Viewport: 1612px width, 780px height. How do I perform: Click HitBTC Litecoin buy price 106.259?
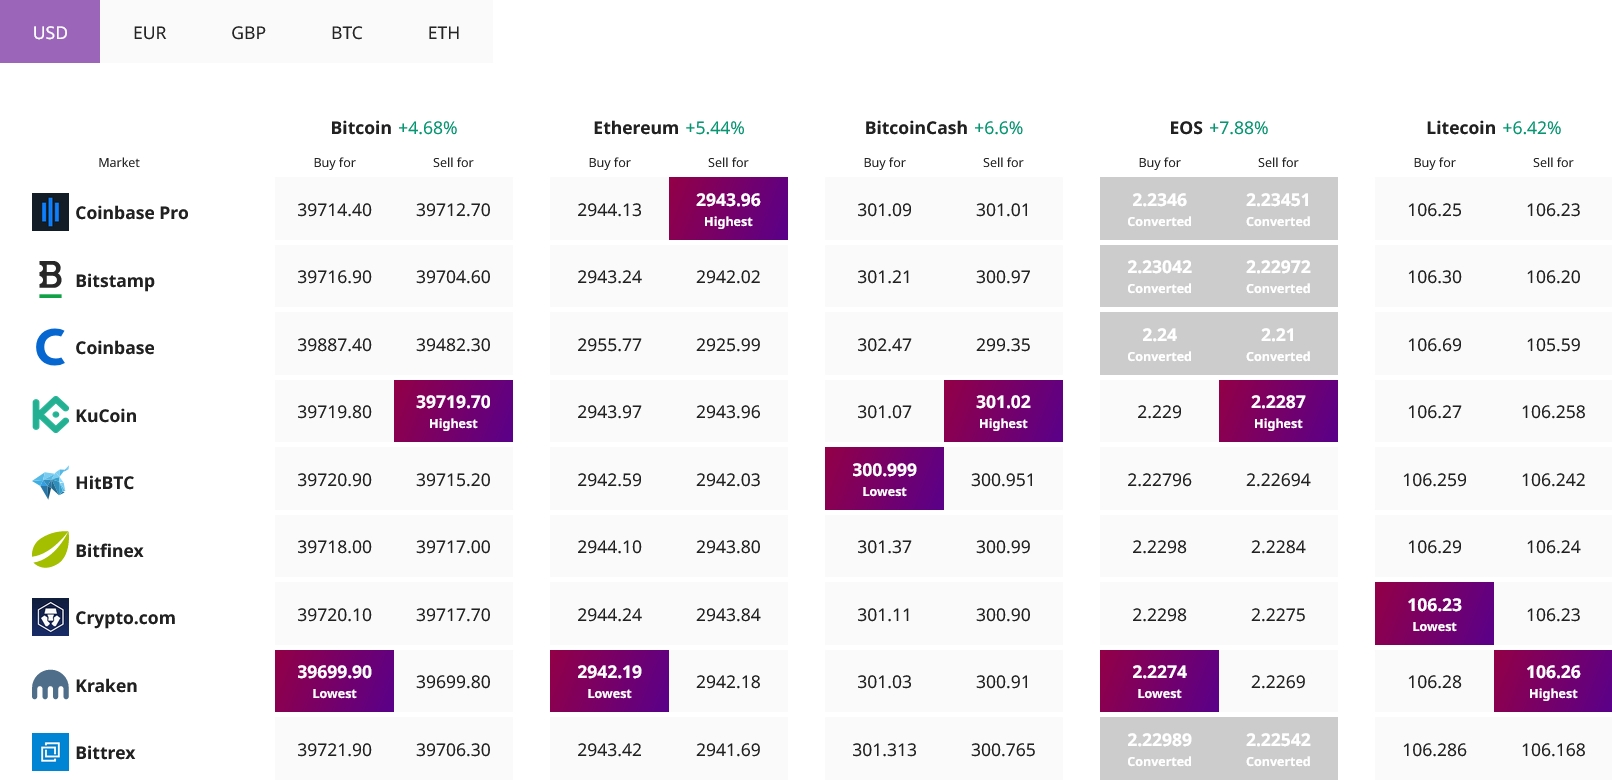(x=1434, y=480)
